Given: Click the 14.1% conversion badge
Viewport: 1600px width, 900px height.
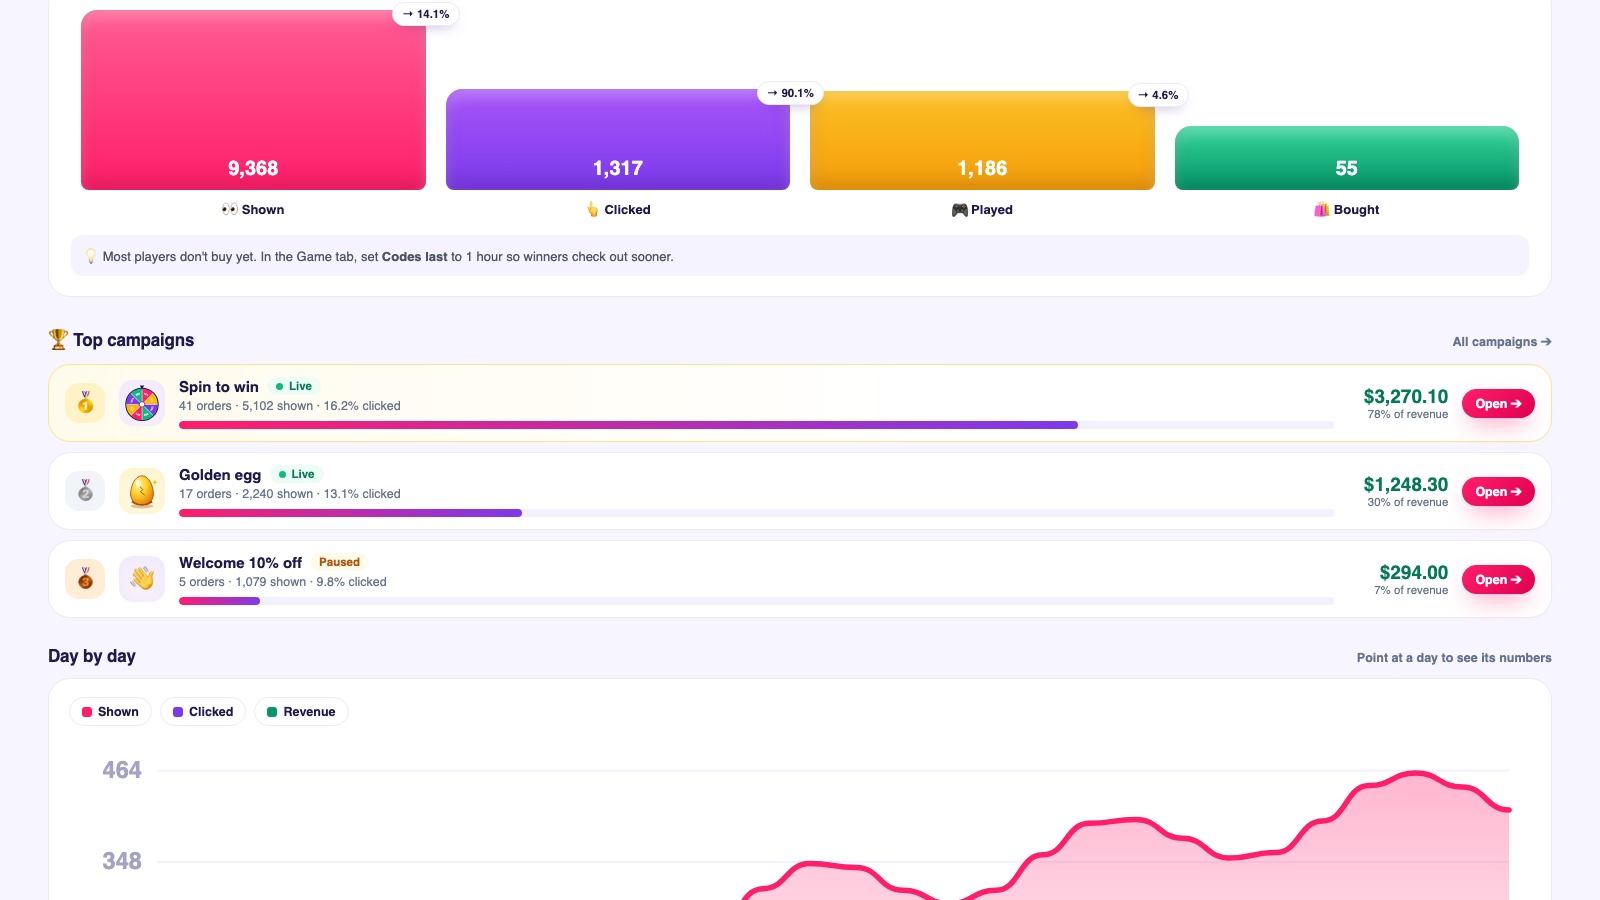Looking at the screenshot, I should pos(426,14).
